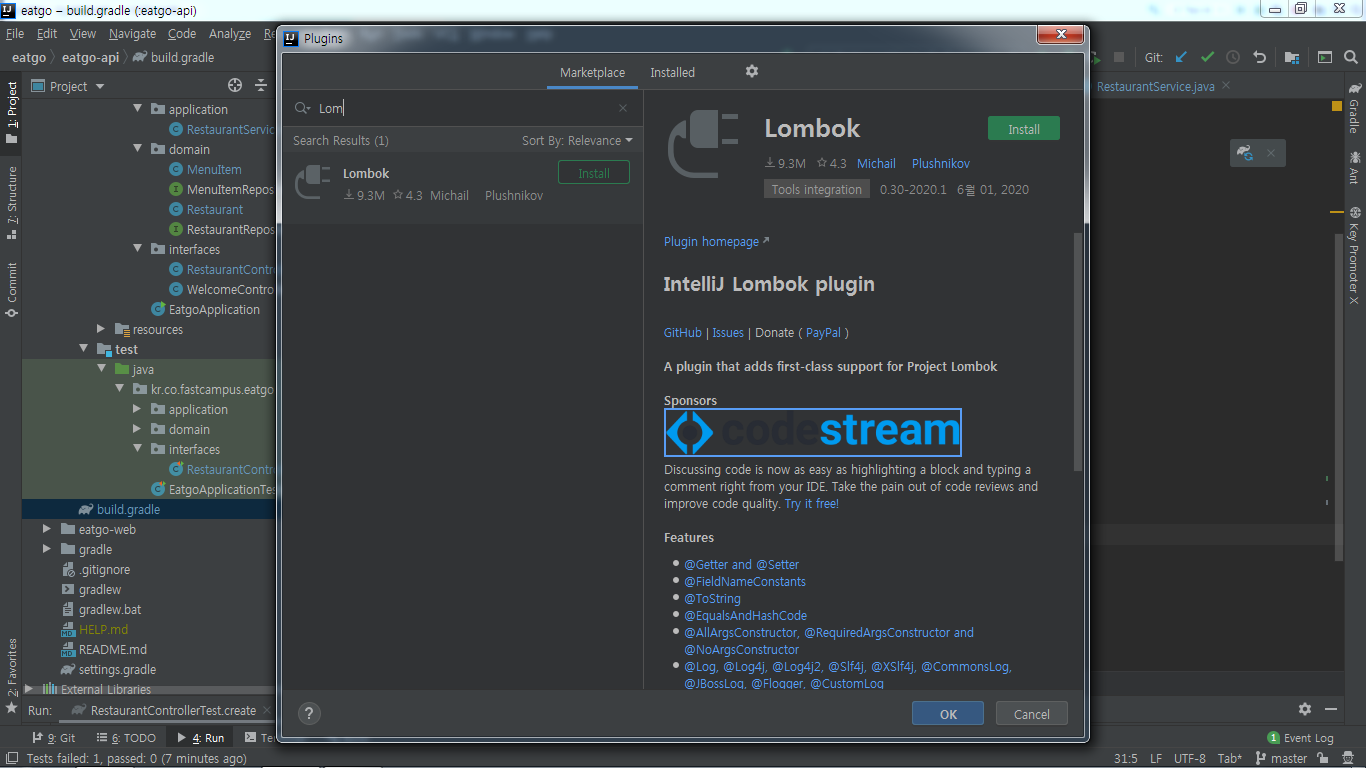Select Lombok plugin in search results
The image size is (1366, 768).
(x=463, y=184)
